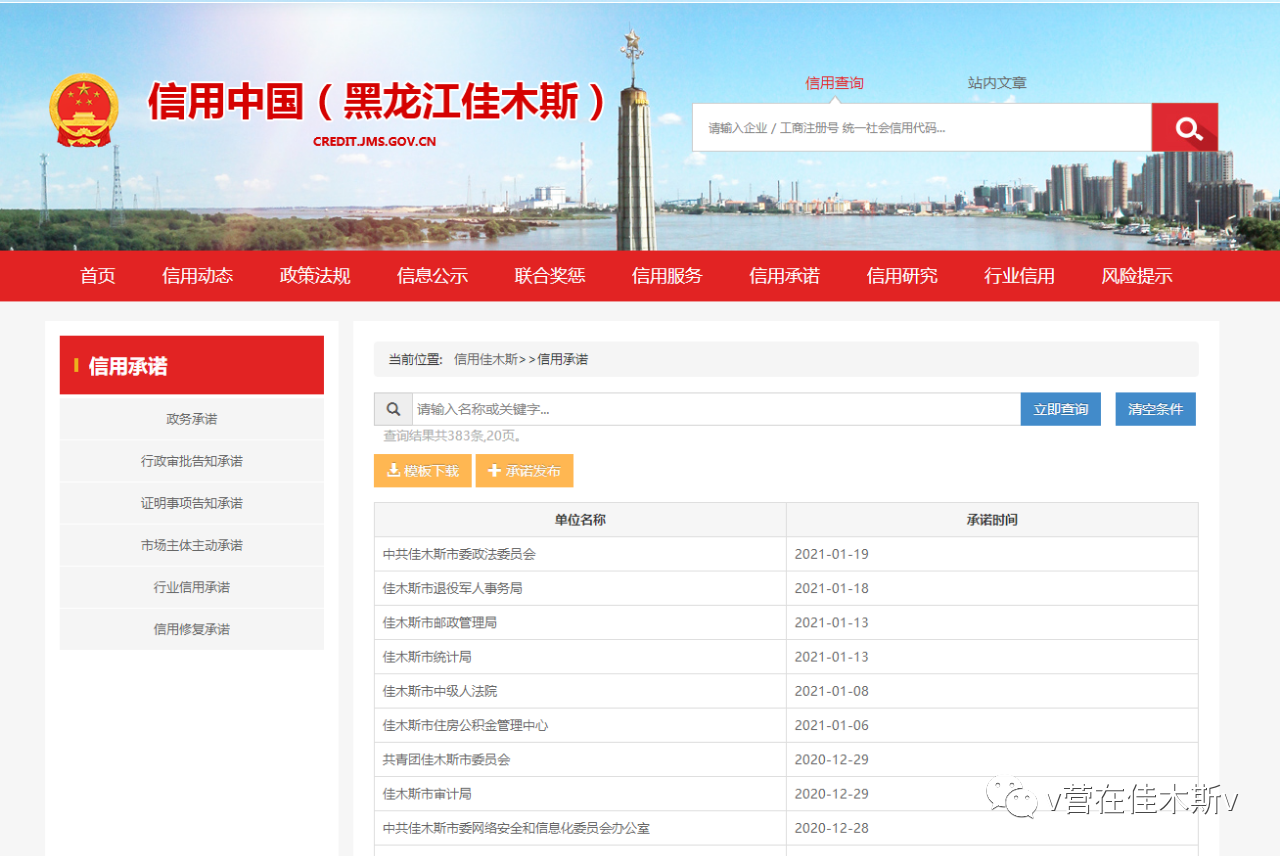Click the 信用中国（黑龙江佳木斯） site title
1280x856 pixels.
click(x=378, y=101)
